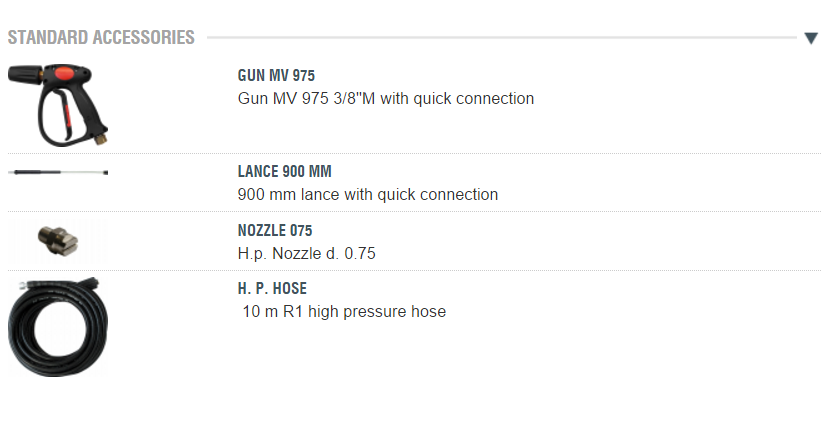
Task: Select the LANCE 900 MM title
Action: pyautogui.click(x=284, y=171)
